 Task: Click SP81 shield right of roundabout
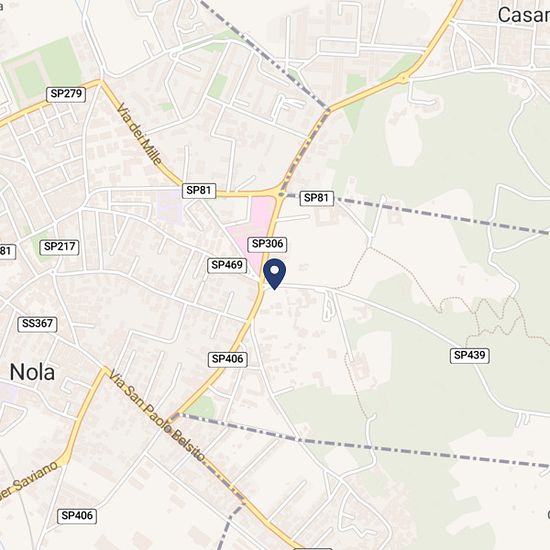[317, 198]
